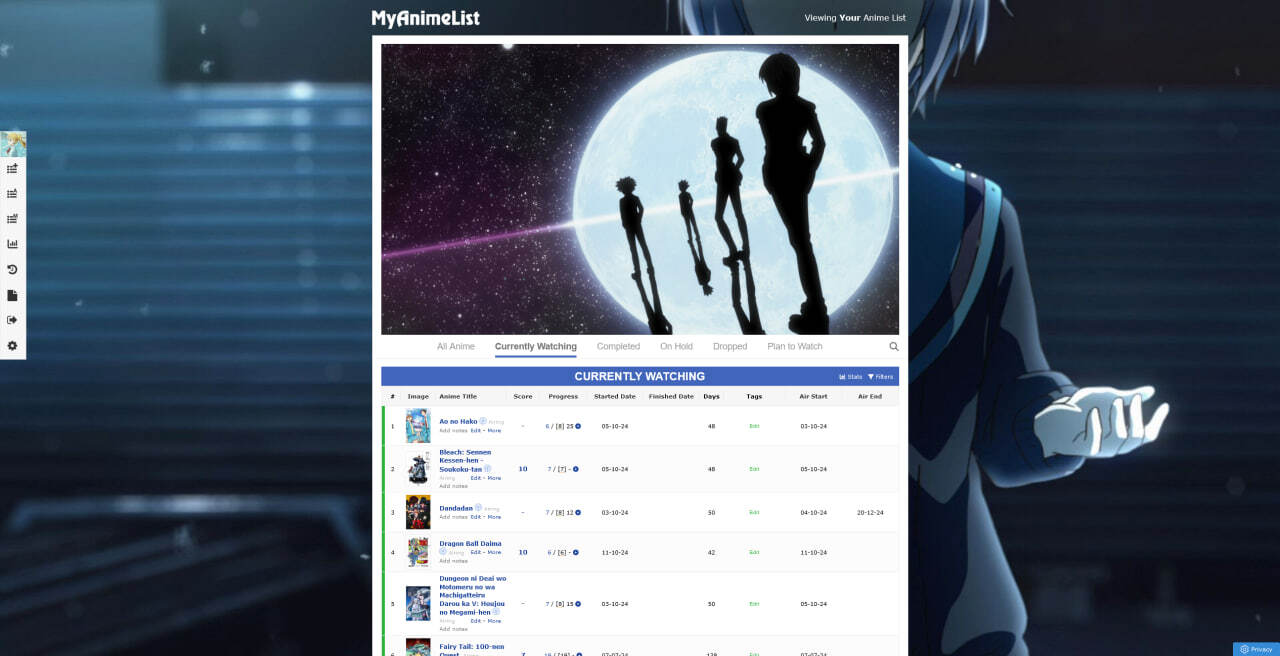1280x656 pixels.
Task: Click Edit under the Ao no Hako title
Action: tap(475, 431)
